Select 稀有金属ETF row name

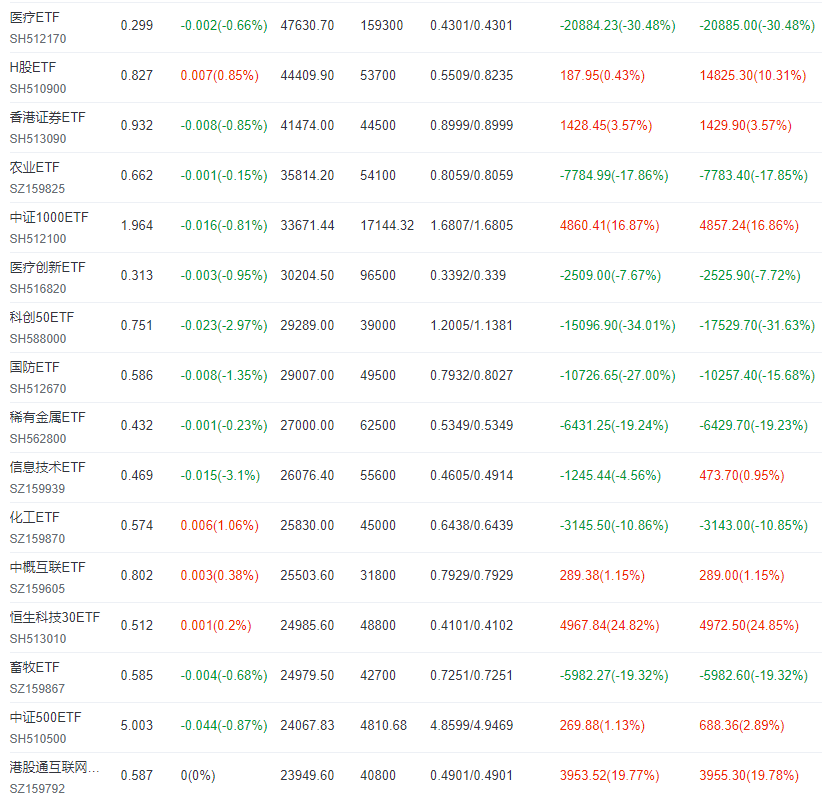47,417
